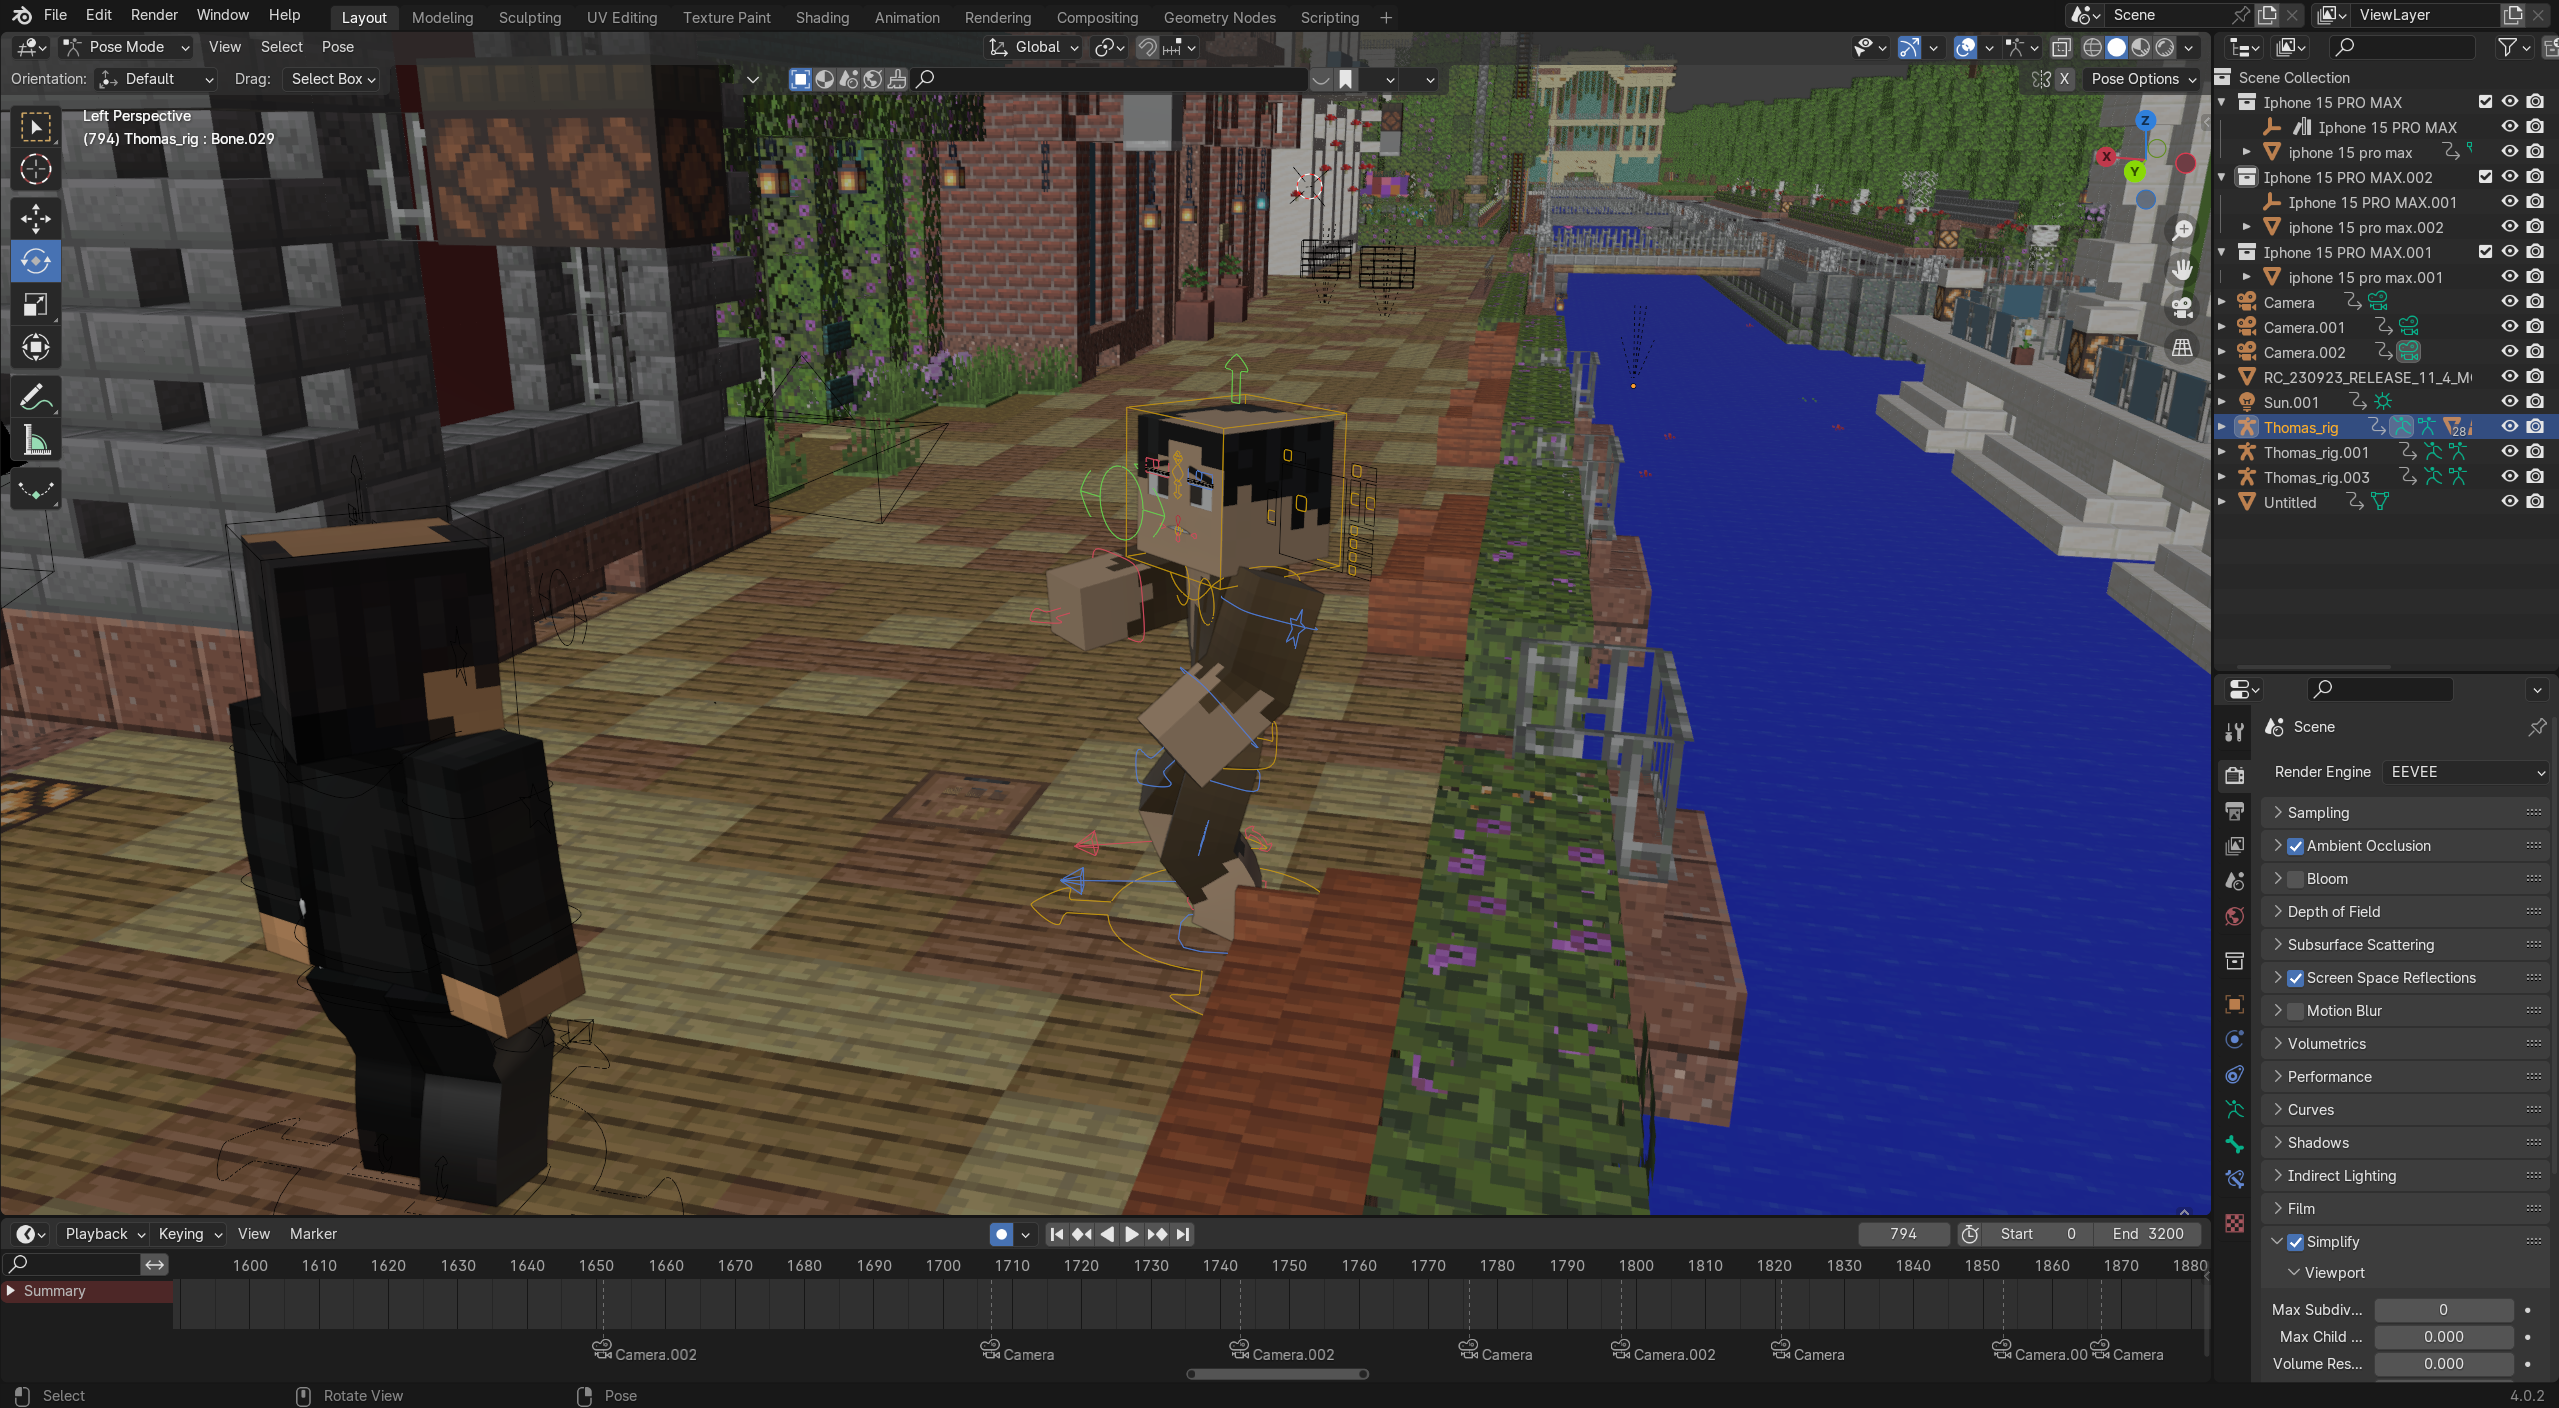Viewport: 2559px width, 1408px height.
Task: Open the Keying menu in timeline
Action: 189,1234
